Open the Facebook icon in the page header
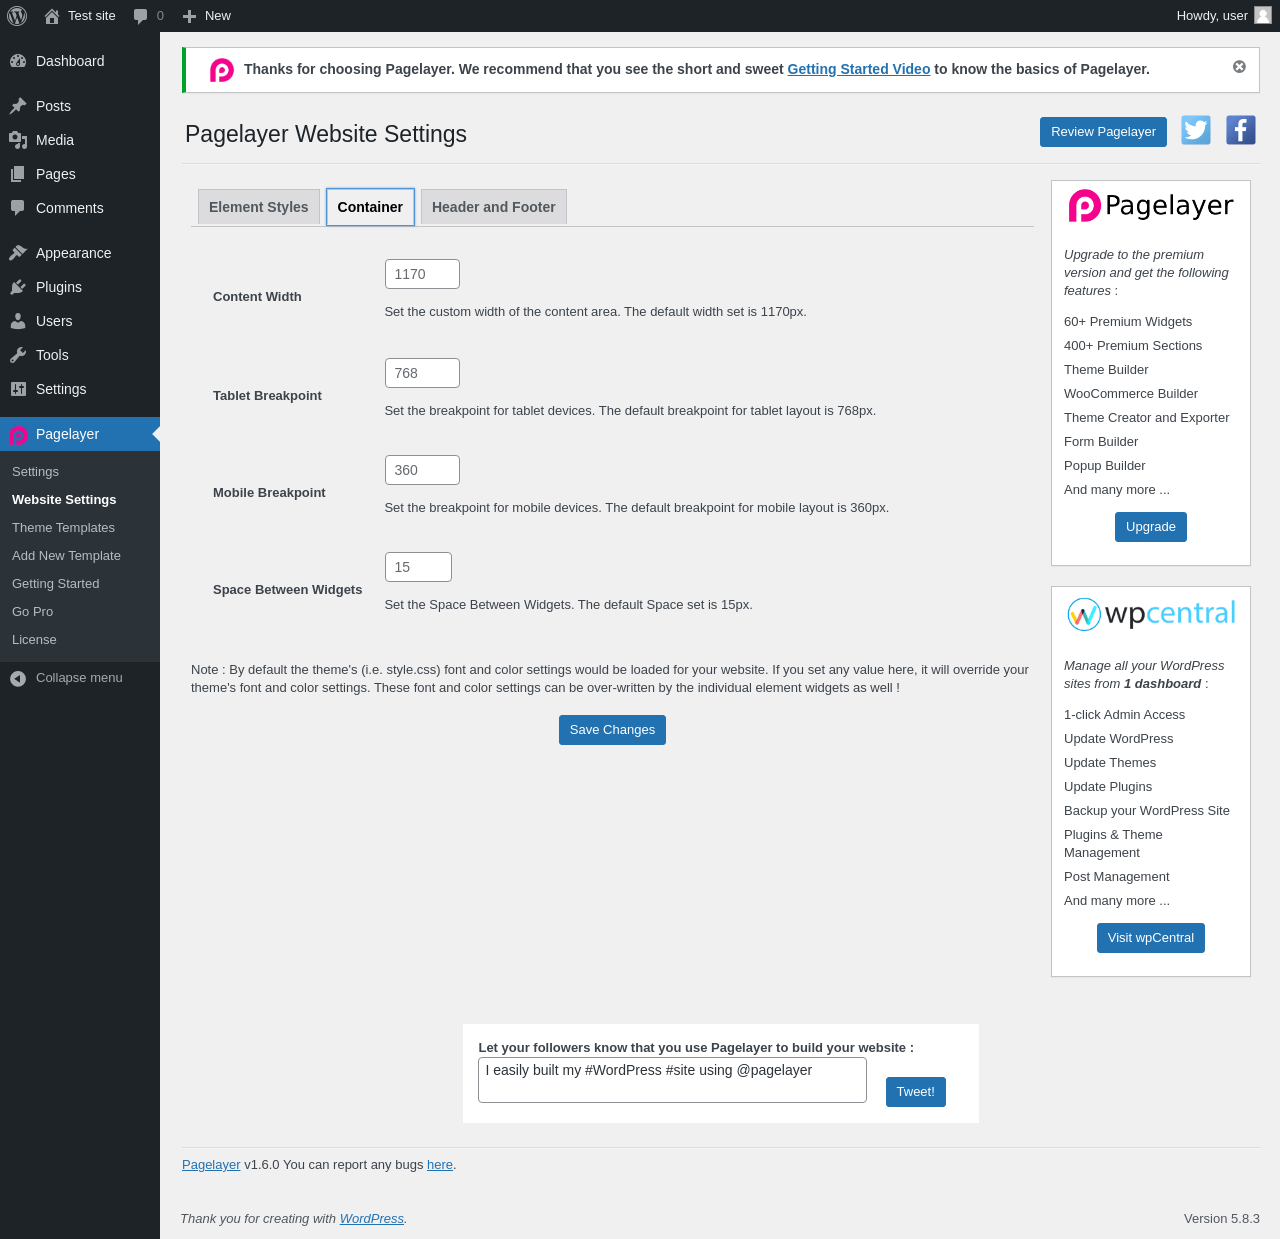 pos(1241,130)
